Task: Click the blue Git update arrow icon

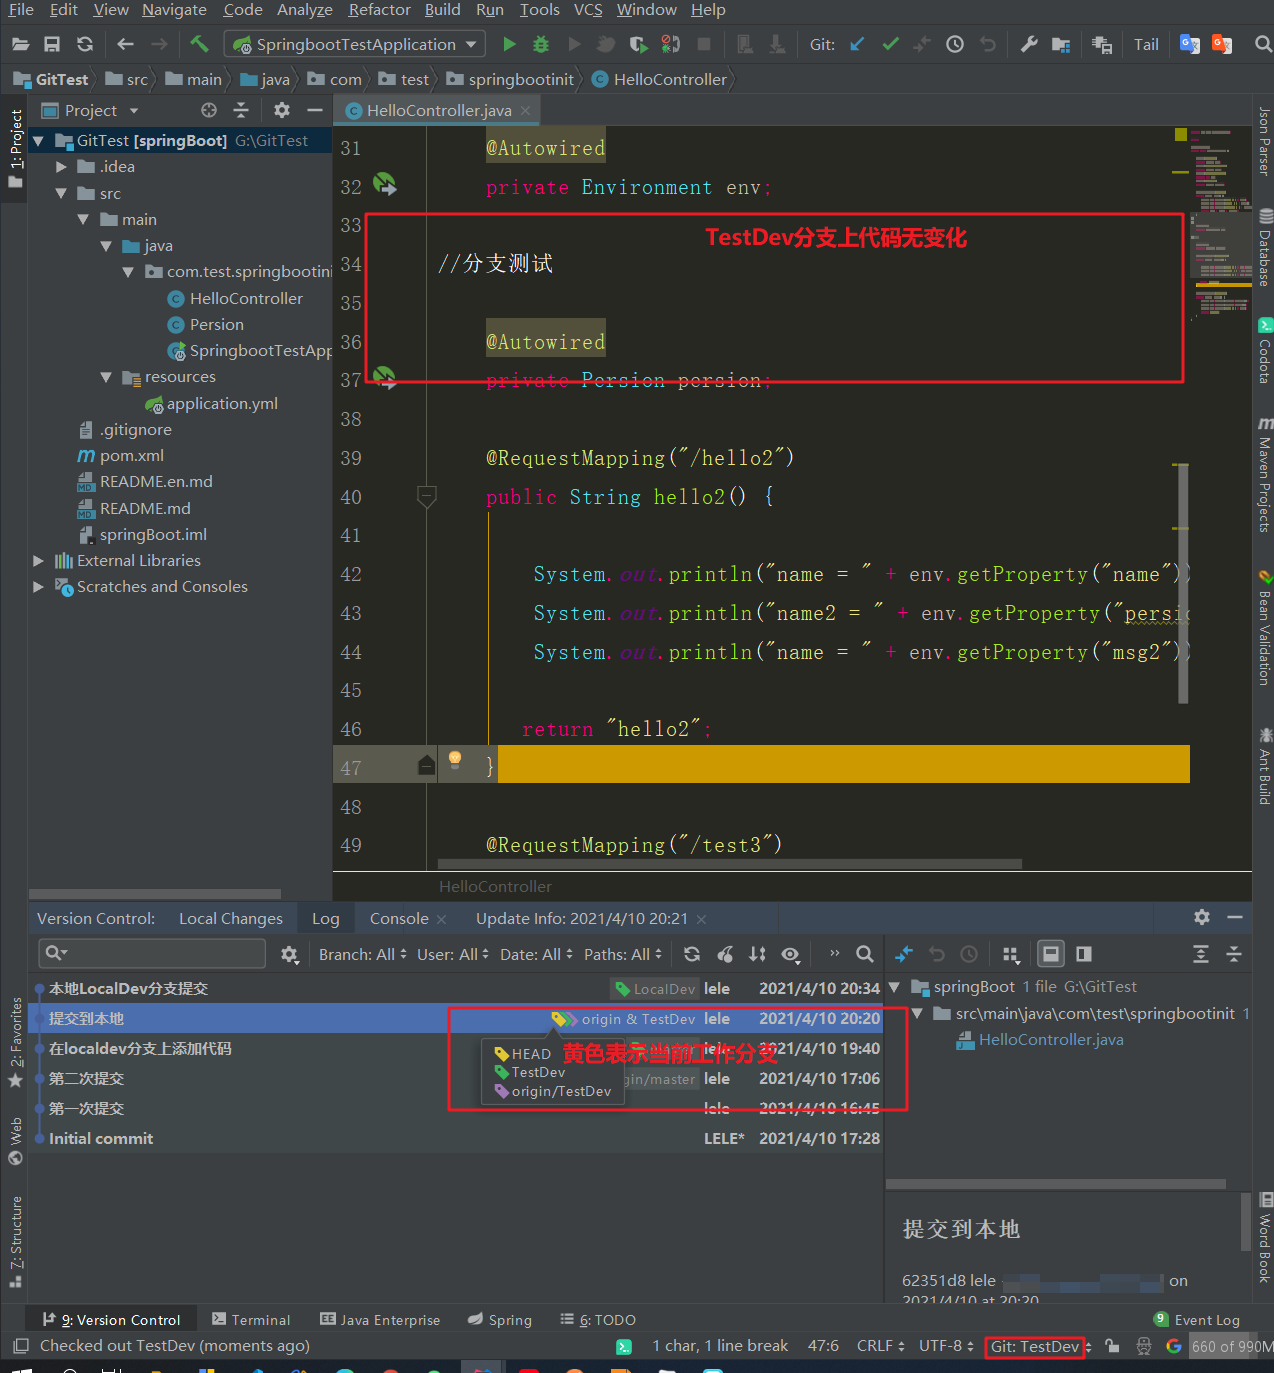Action: pos(856,44)
